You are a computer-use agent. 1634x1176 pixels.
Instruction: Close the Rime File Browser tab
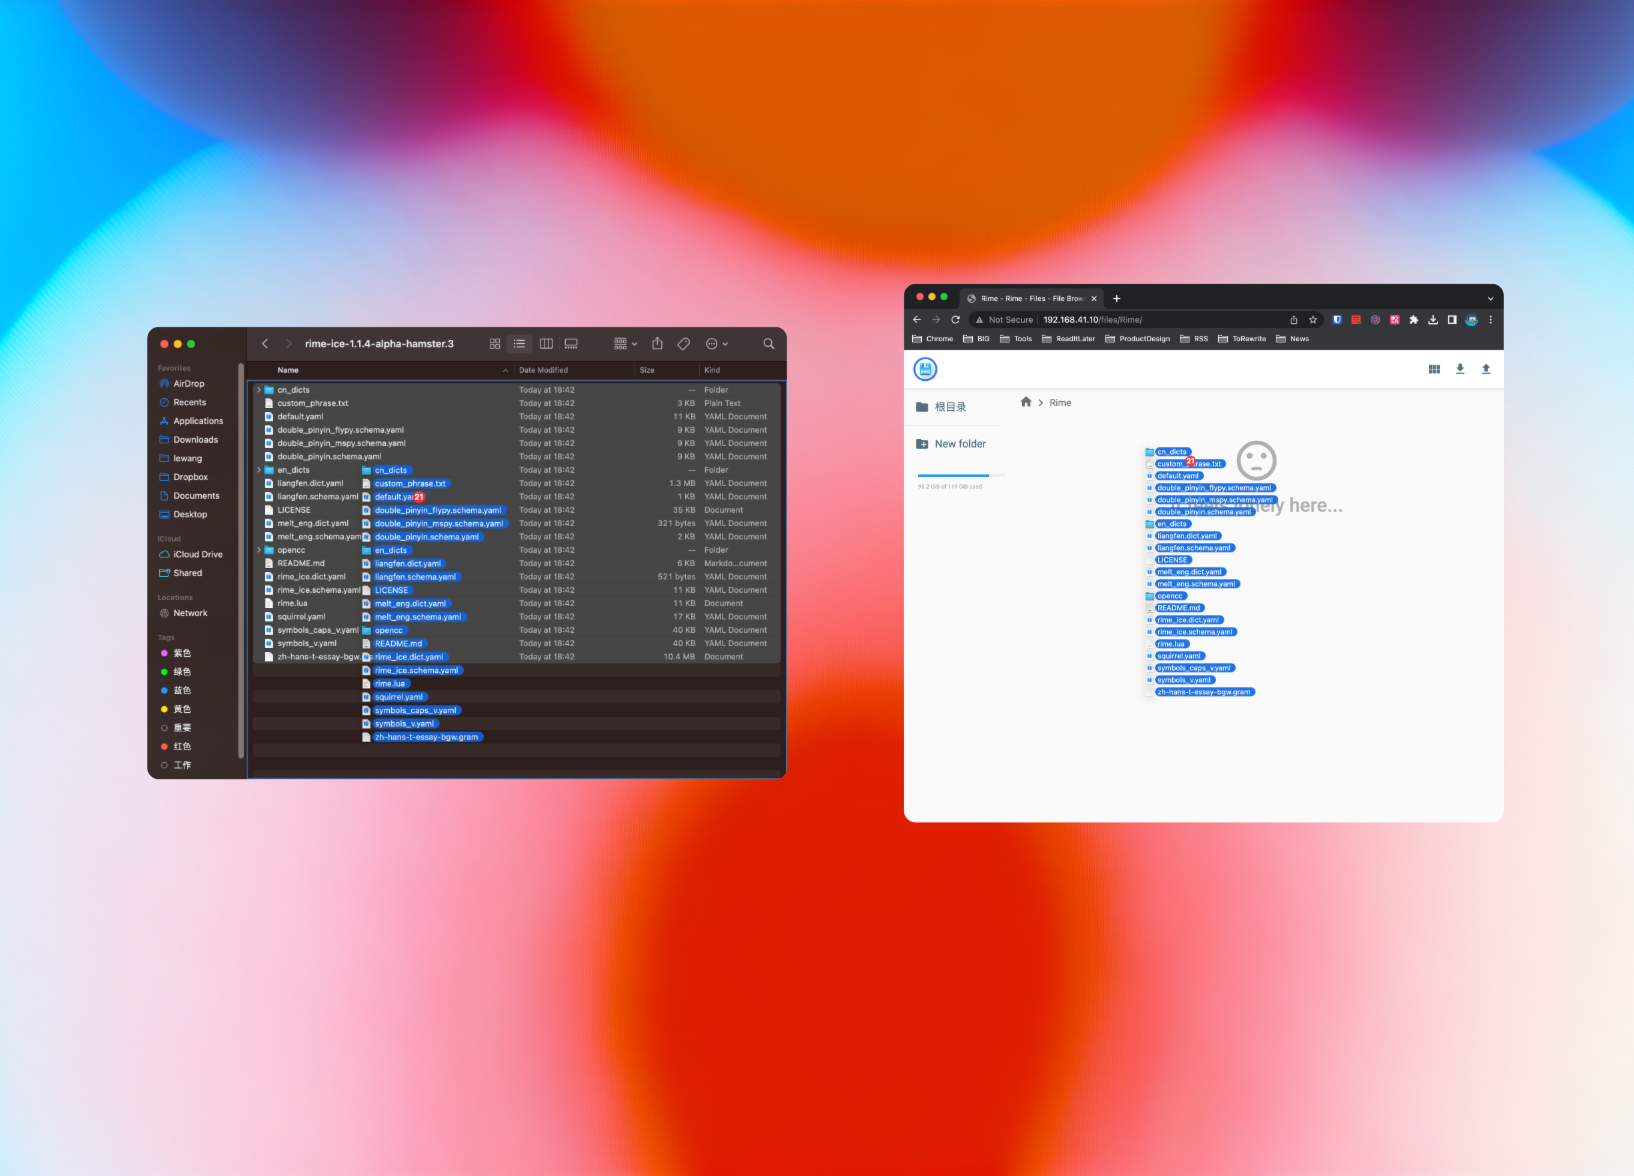tap(1094, 298)
